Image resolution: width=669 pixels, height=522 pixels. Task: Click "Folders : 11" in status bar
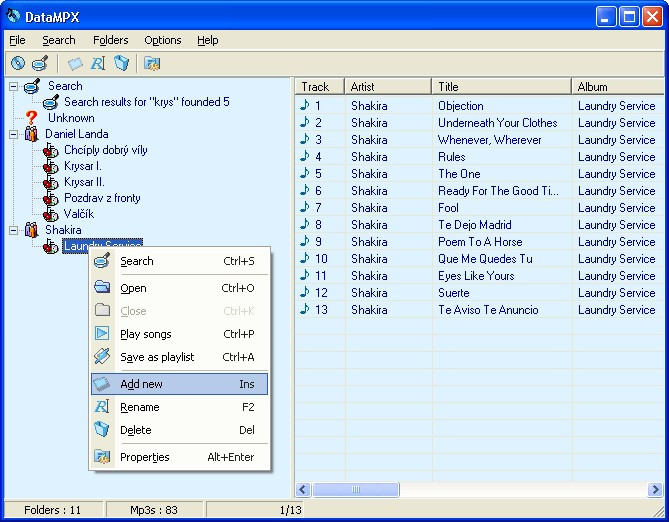(x=52, y=510)
